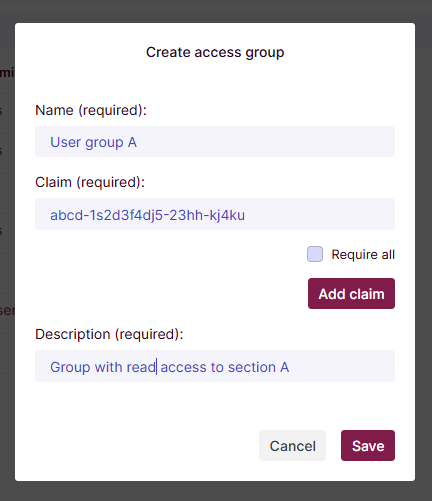Focus the Claim input field

pyautogui.click(x=215, y=214)
